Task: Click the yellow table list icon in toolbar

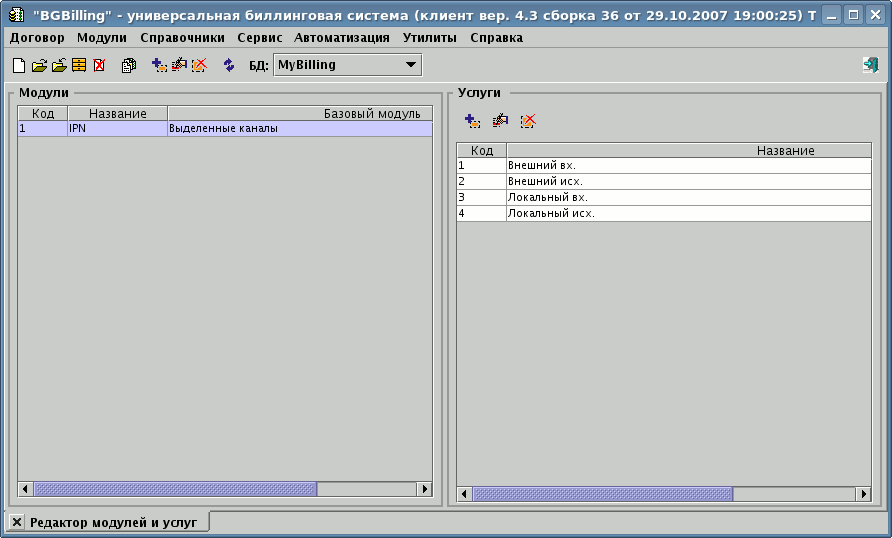Action: click(x=79, y=65)
